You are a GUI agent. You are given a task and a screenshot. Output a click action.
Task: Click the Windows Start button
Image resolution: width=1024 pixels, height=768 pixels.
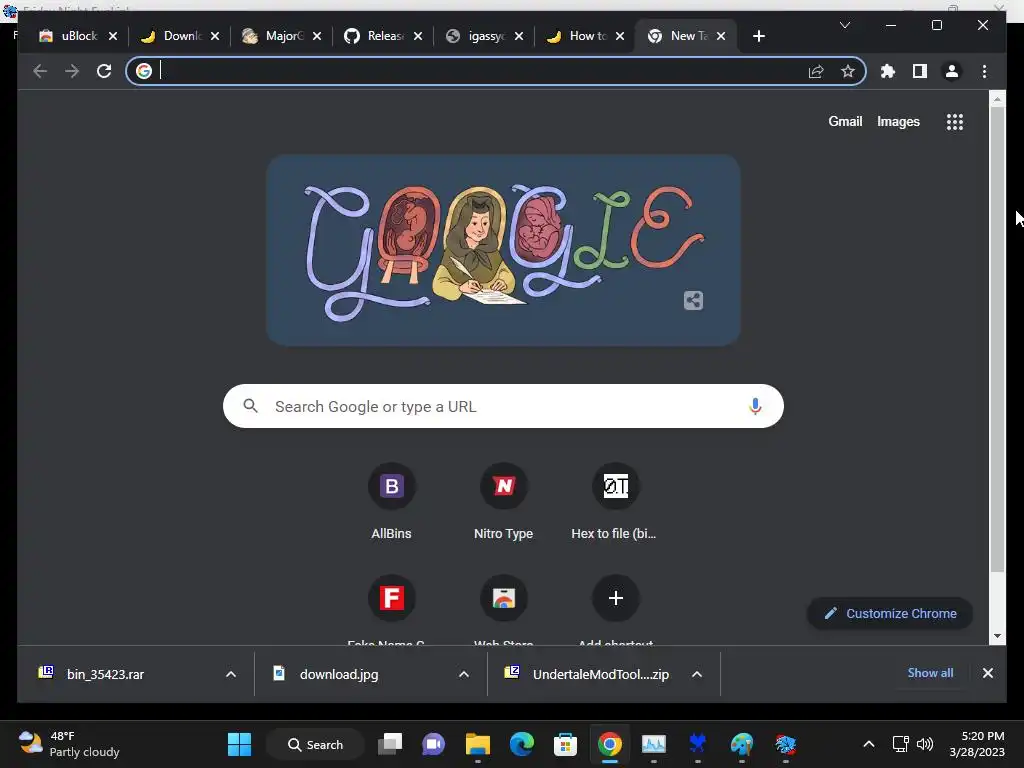239,744
